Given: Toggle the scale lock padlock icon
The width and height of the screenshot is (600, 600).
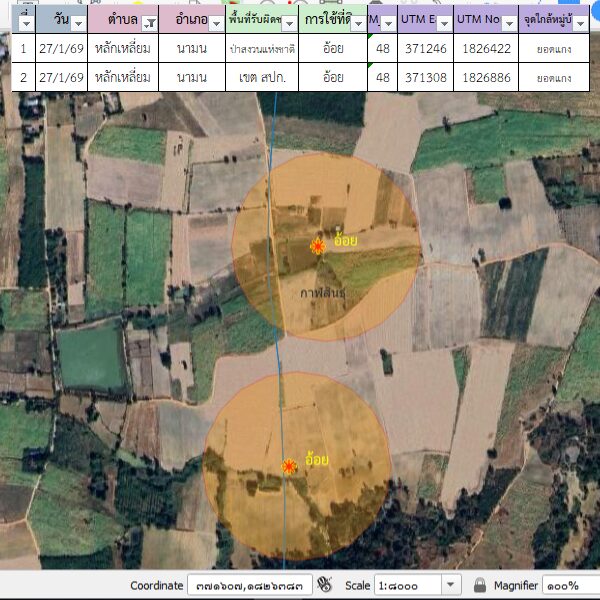Looking at the screenshot, I should [x=480, y=584].
